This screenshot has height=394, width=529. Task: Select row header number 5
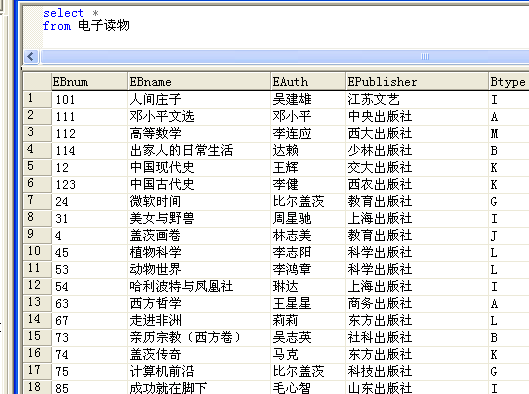[x=37, y=167]
